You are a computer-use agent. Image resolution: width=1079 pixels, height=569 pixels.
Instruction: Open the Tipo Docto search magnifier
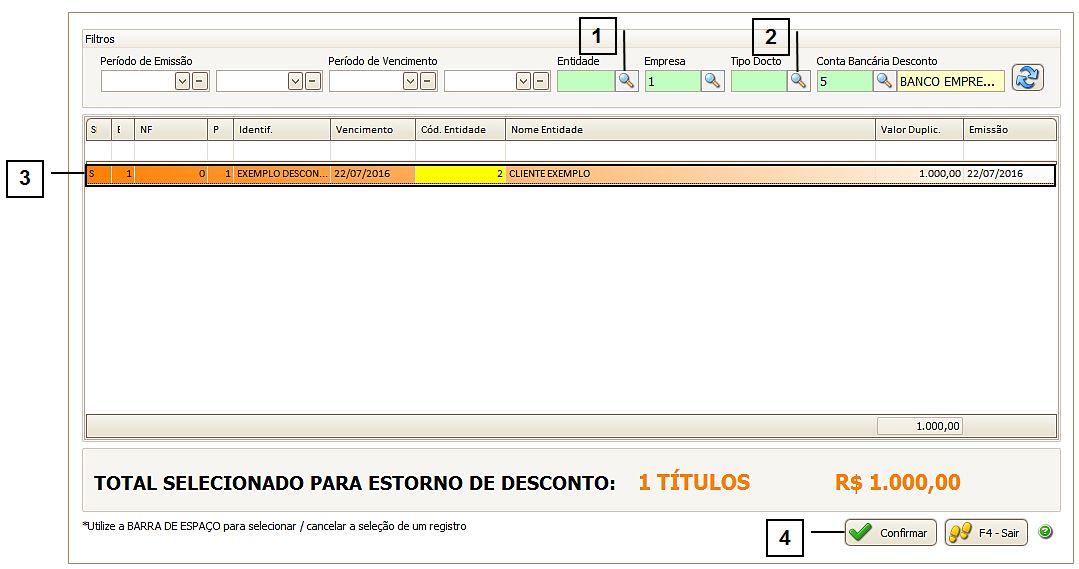click(798, 82)
